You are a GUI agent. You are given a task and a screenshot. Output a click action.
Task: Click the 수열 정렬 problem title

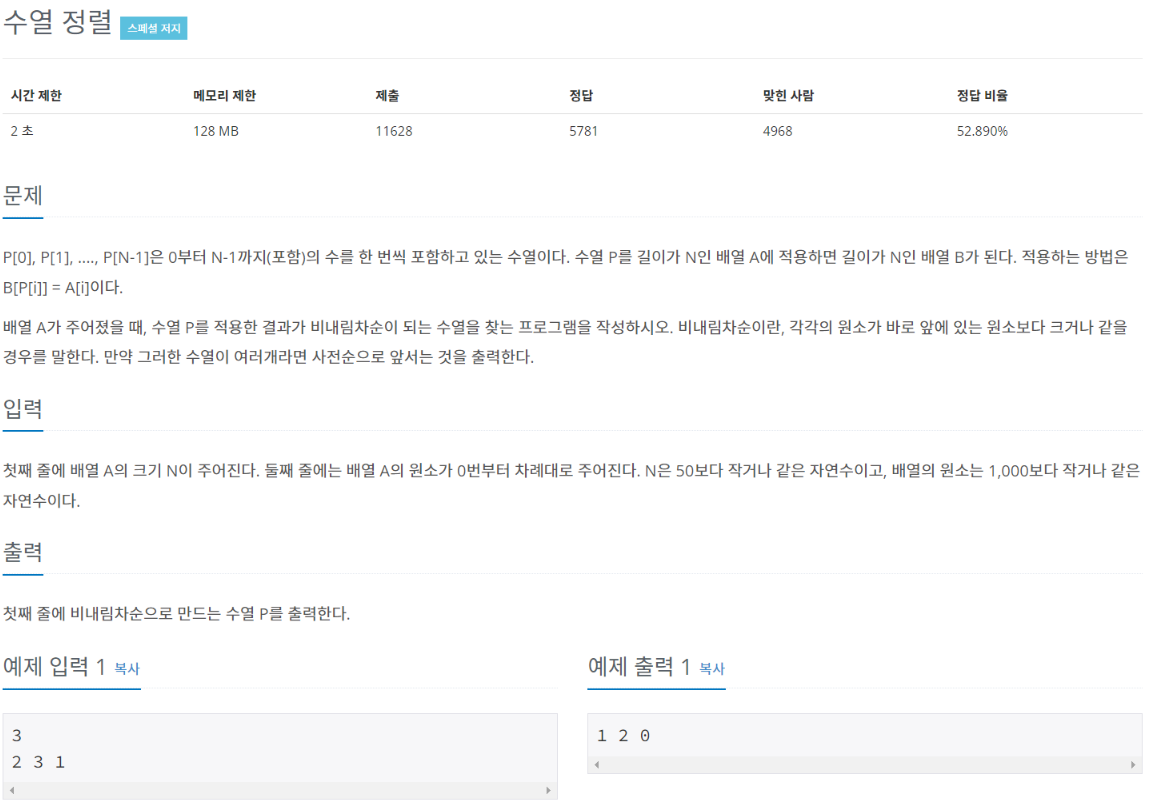[x=57, y=22]
